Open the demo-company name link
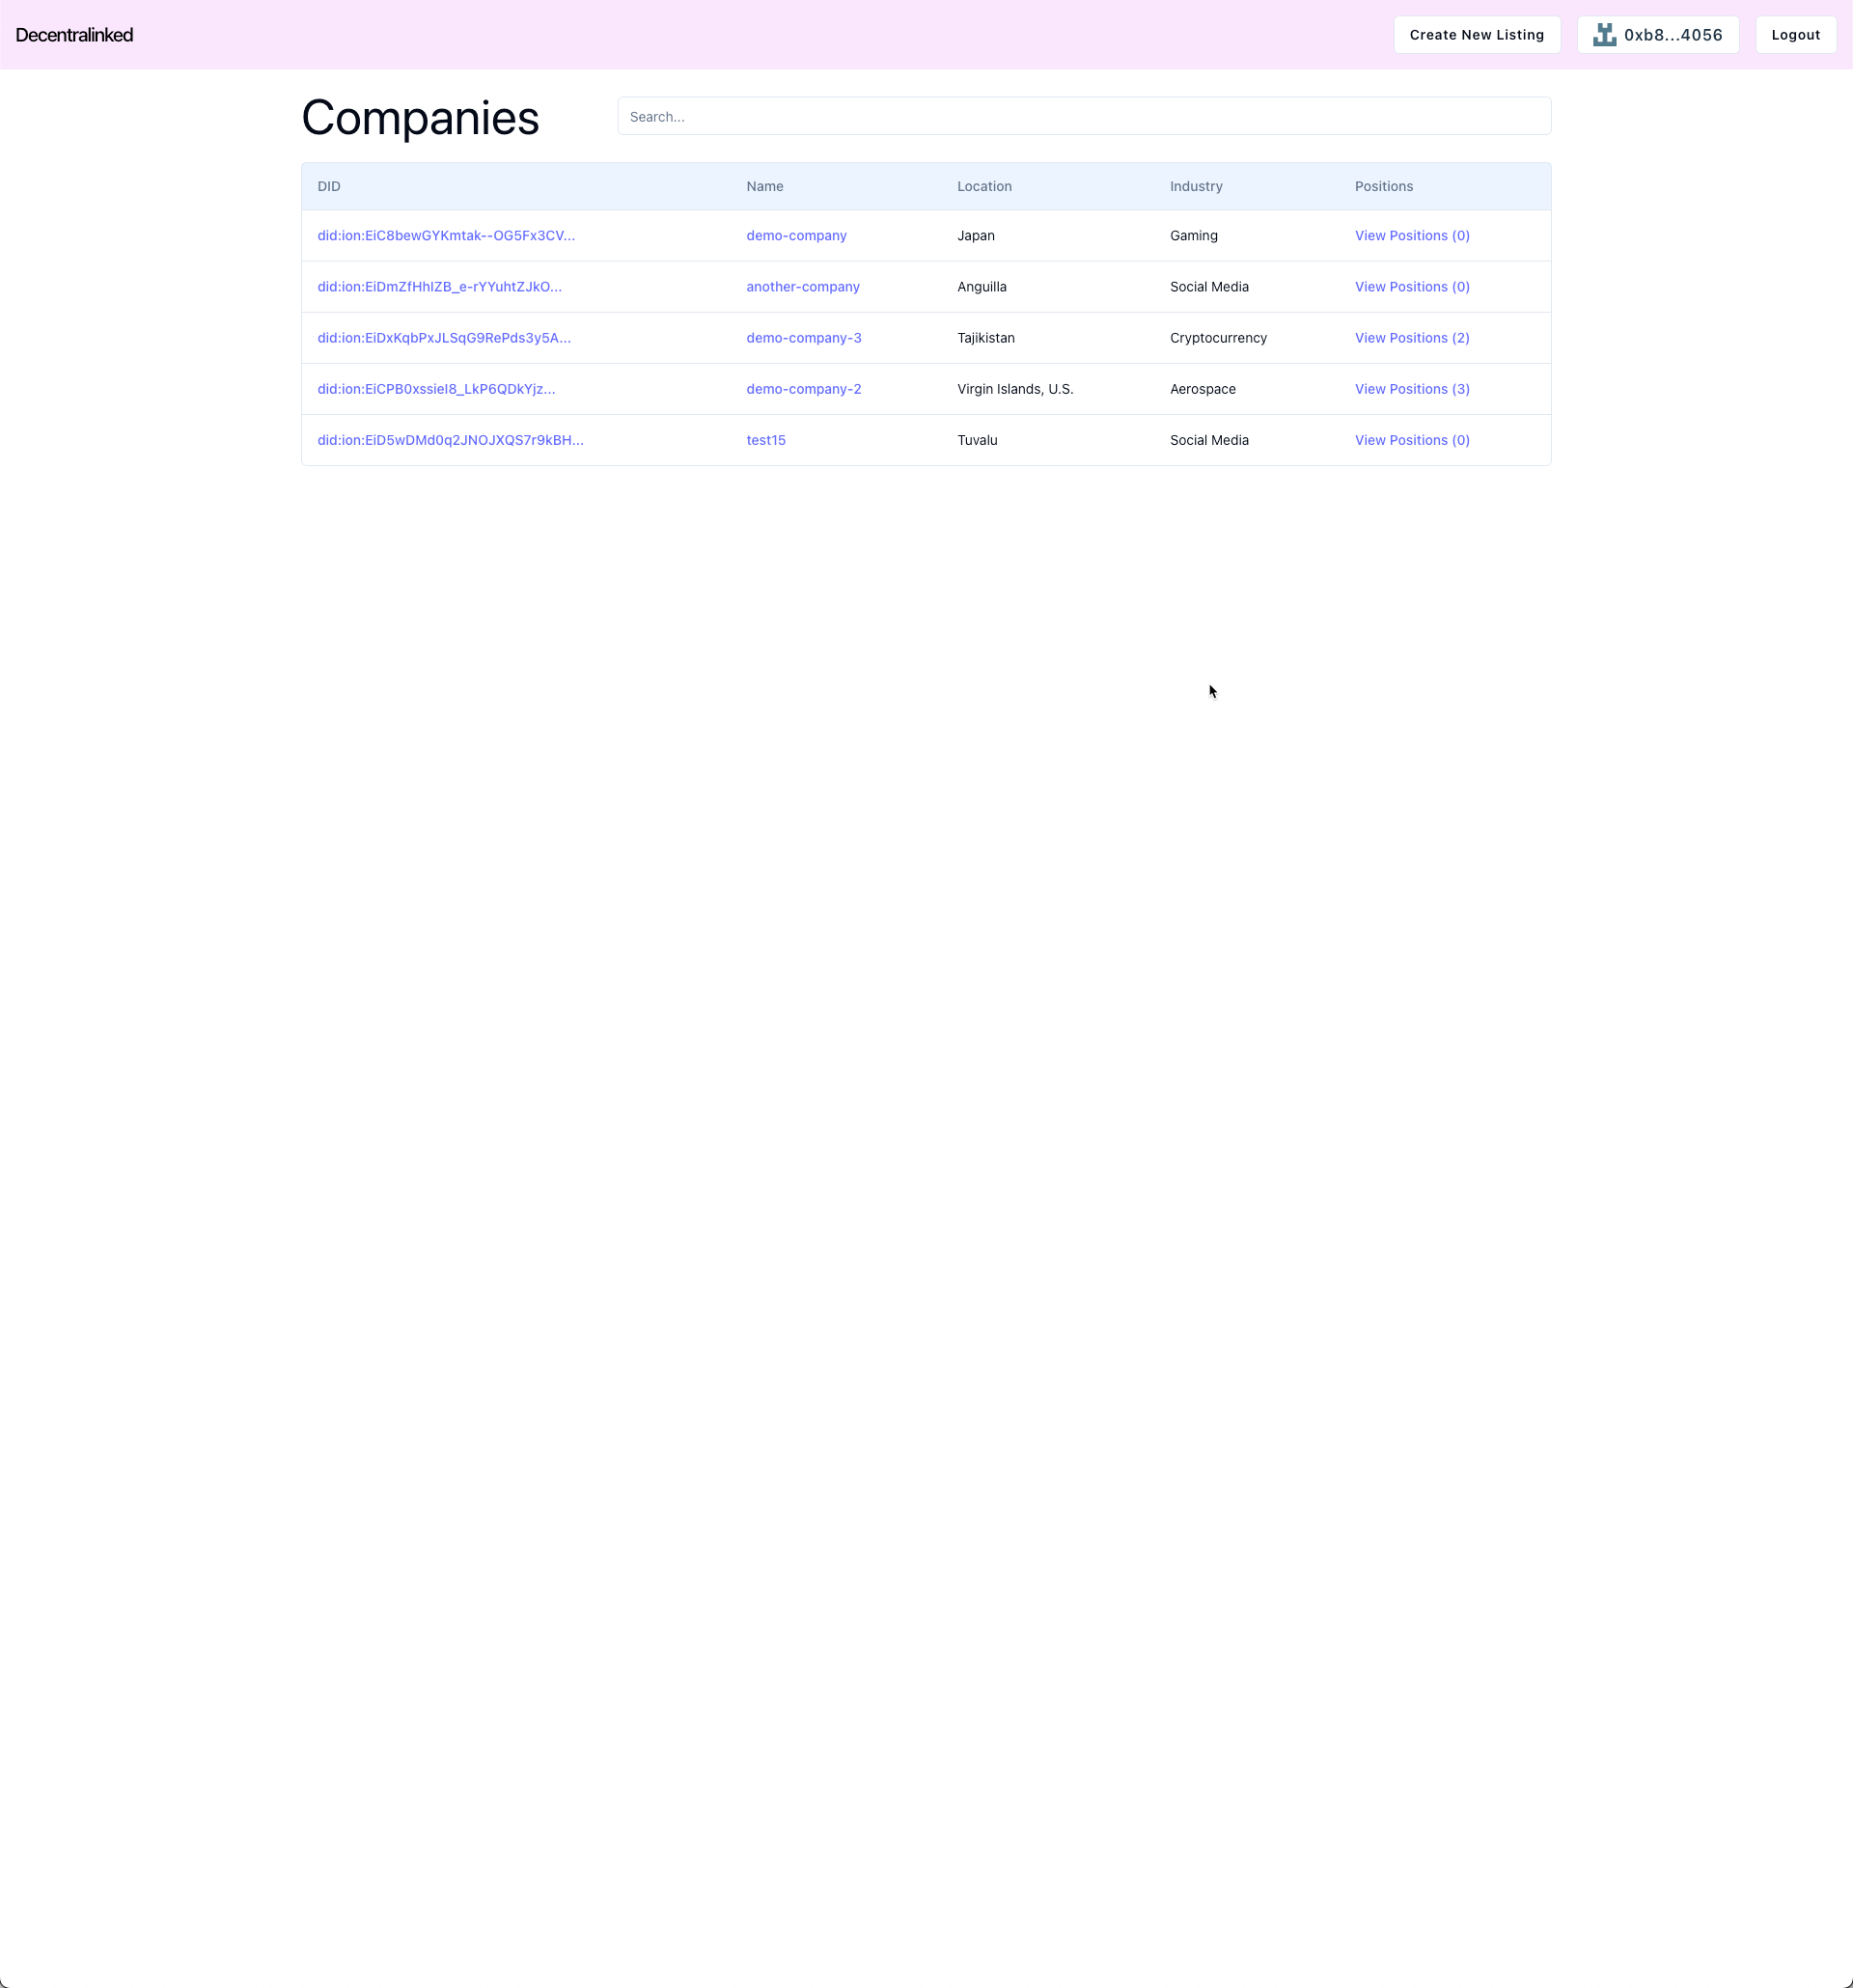 pyautogui.click(x=796, y=236)
